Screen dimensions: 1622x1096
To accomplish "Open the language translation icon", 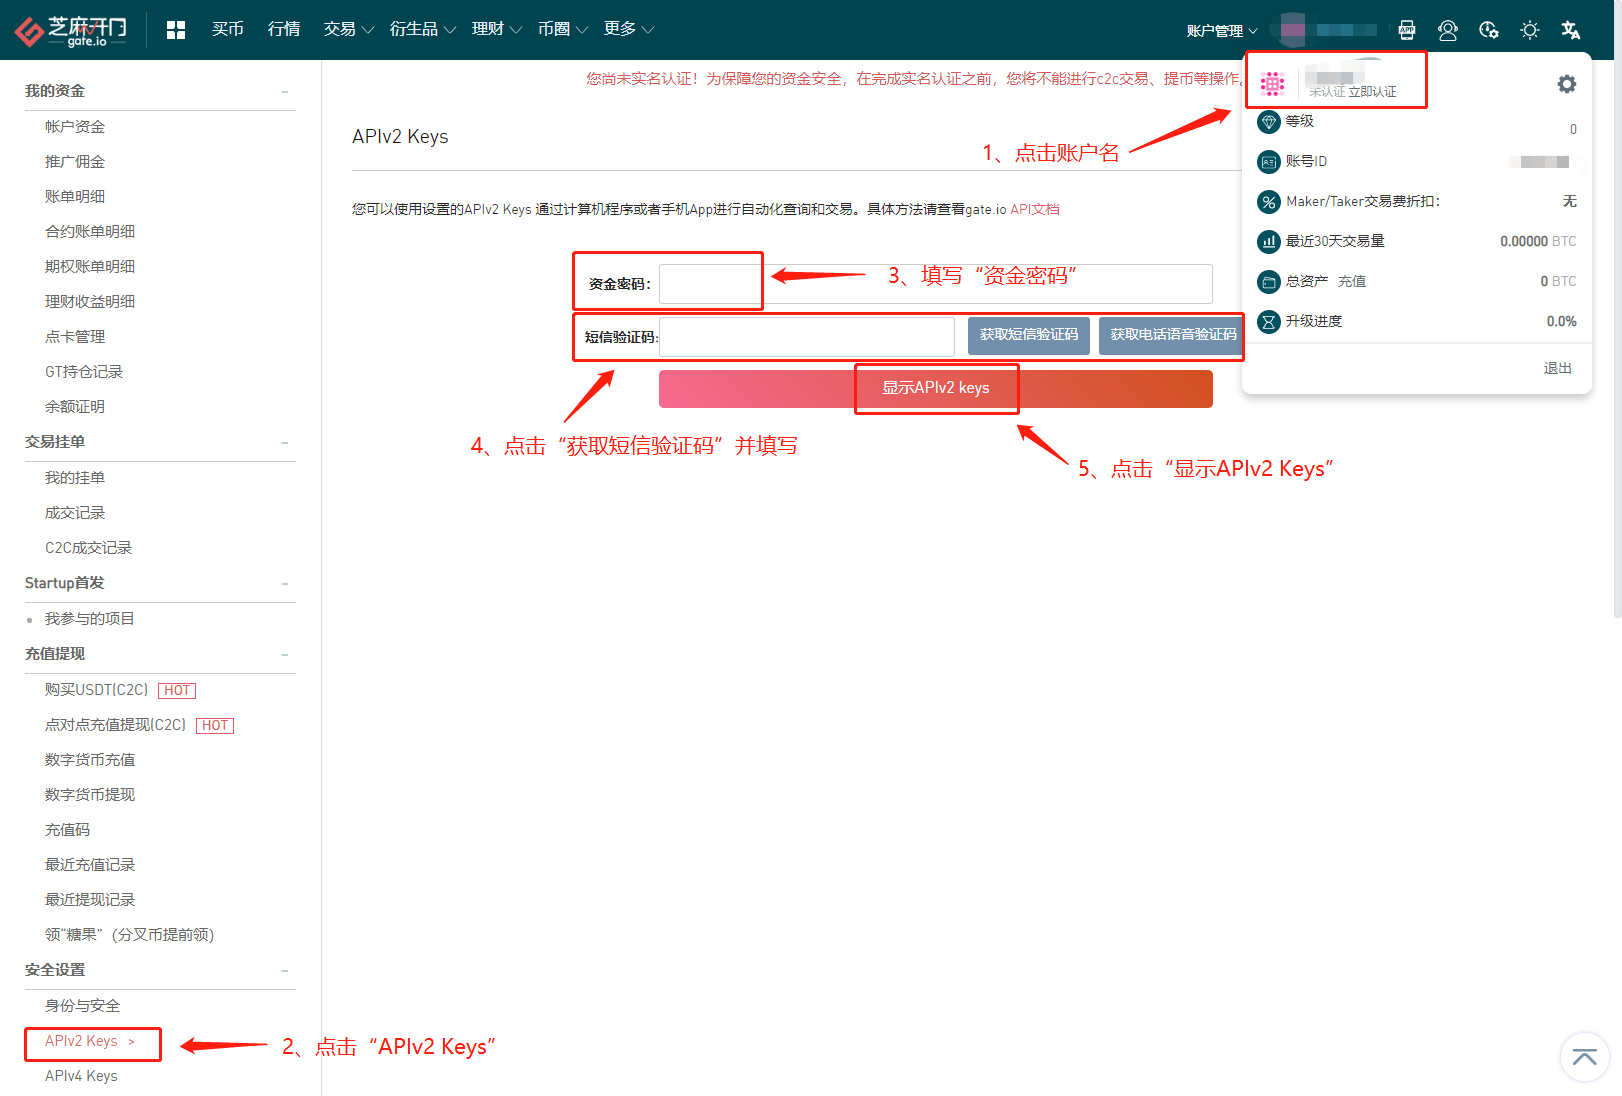I will point(1571,30).
